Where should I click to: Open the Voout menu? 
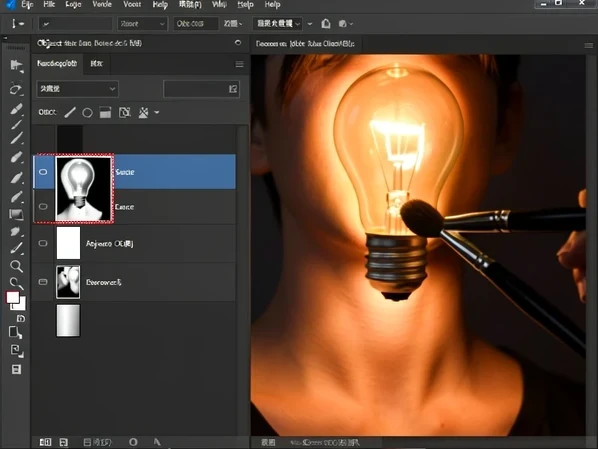(x=132, y=5)
